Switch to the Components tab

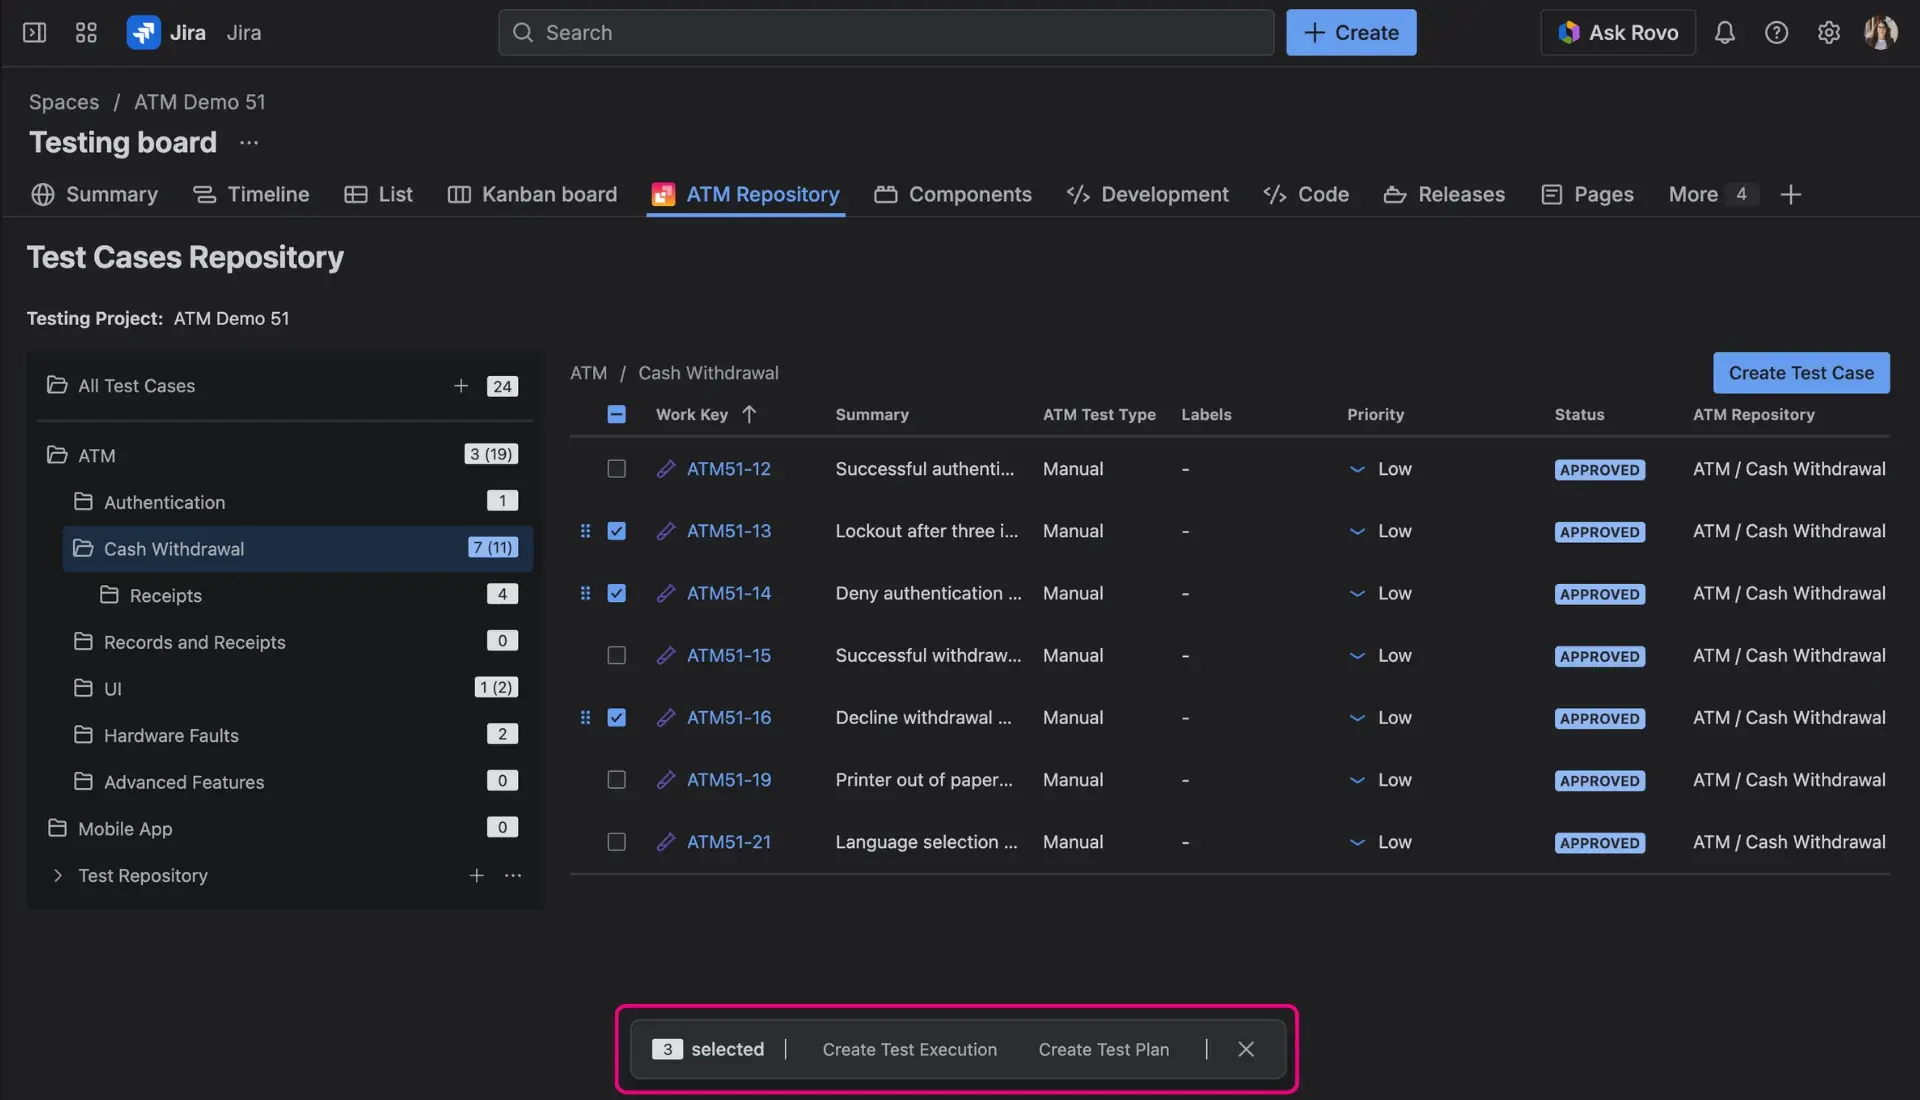(953, 194)
